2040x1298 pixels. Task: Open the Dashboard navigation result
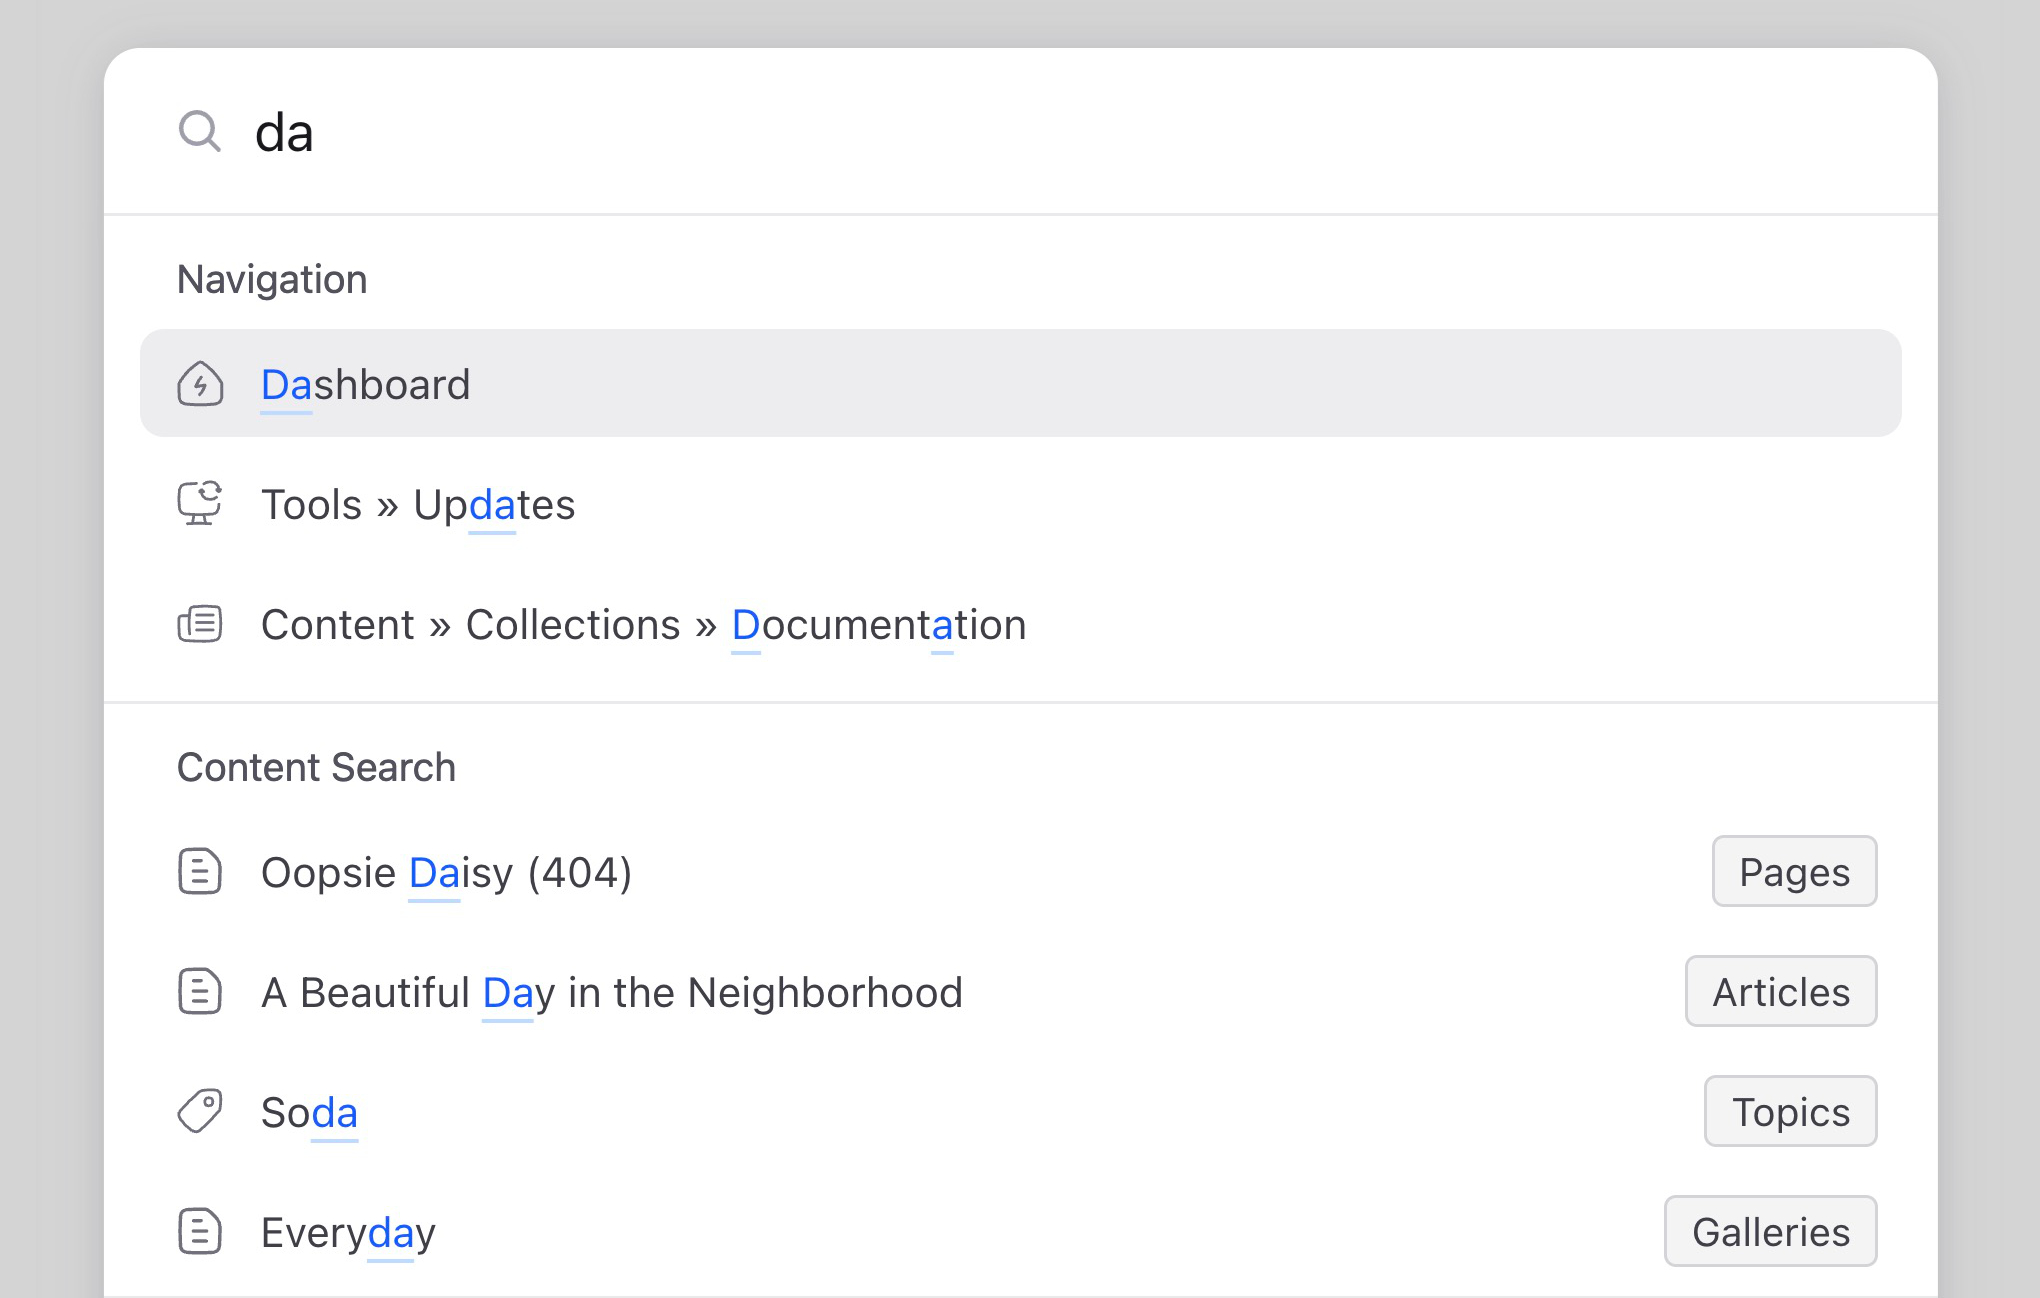[x=366, y=384]
